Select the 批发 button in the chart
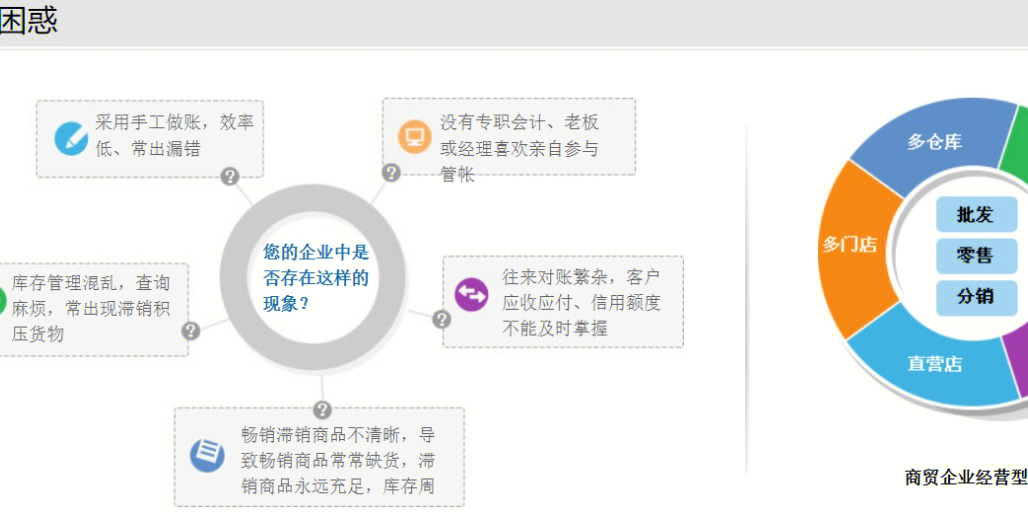Image resolution: width=1028 pixels, height=514 pixels. click(975, 214)
